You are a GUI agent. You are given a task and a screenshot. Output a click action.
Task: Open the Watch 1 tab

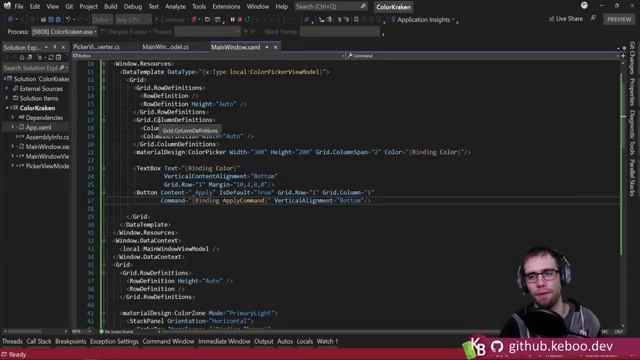(327, 342)
